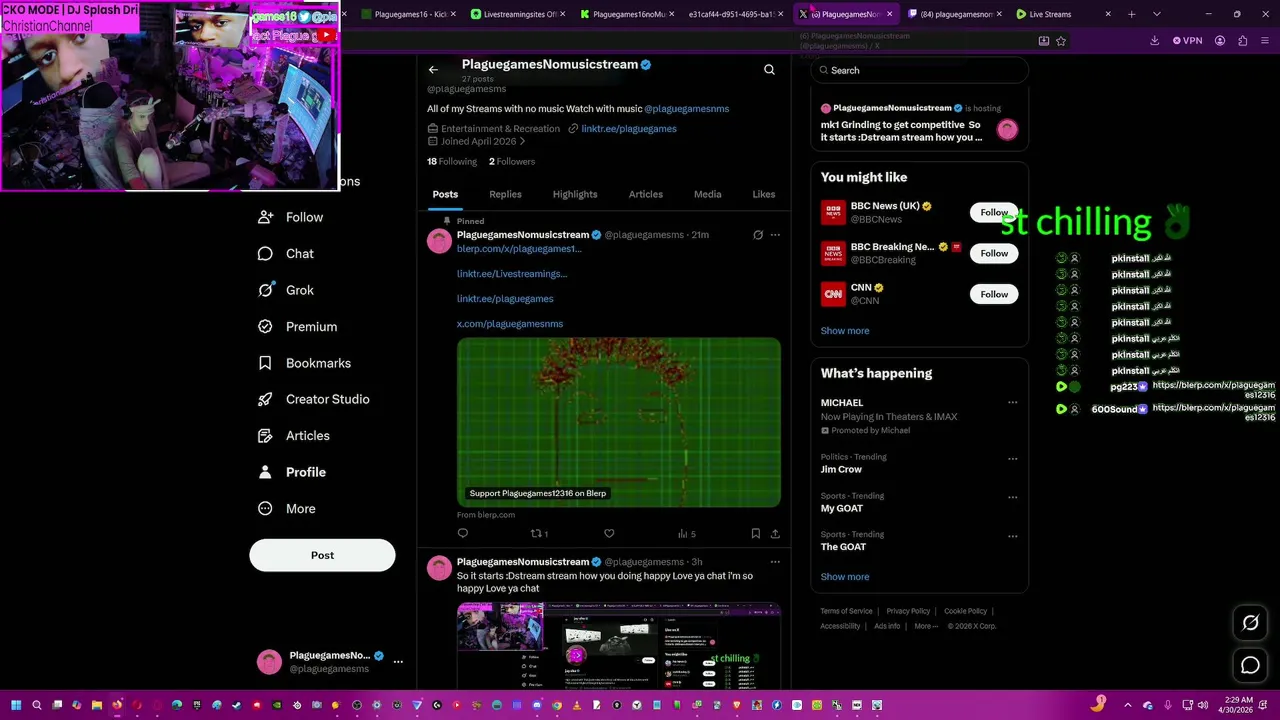Open the 3h post's screenshot image

tap(619, 646)
